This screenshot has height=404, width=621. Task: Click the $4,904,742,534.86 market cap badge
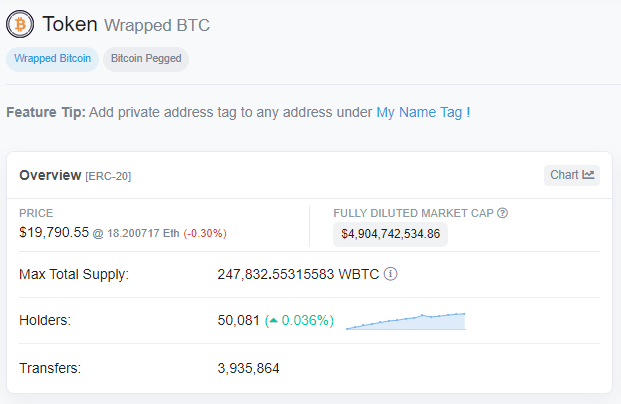click(x=391, y=234)
